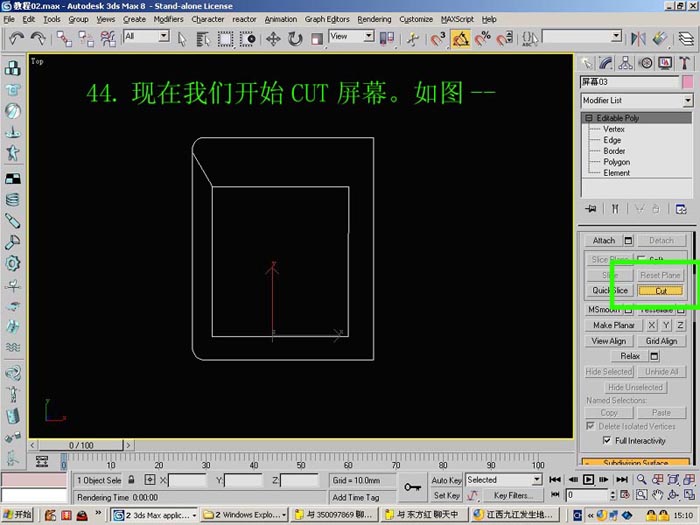Open the Modifiers menu
Screen dimensions: 700x525
[168, 19]
